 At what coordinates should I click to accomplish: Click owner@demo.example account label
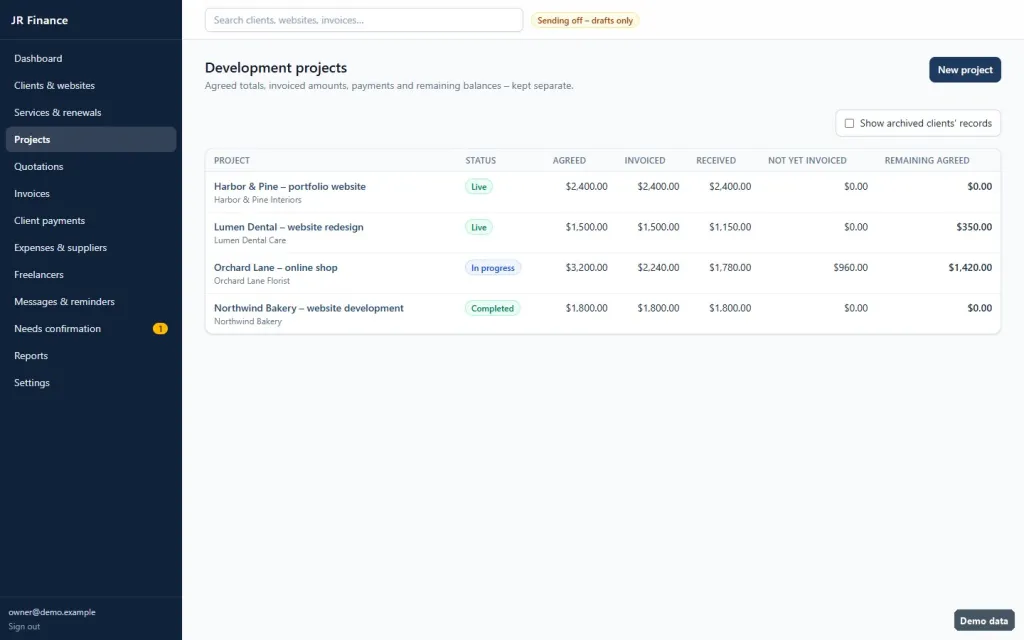[52, 612]
